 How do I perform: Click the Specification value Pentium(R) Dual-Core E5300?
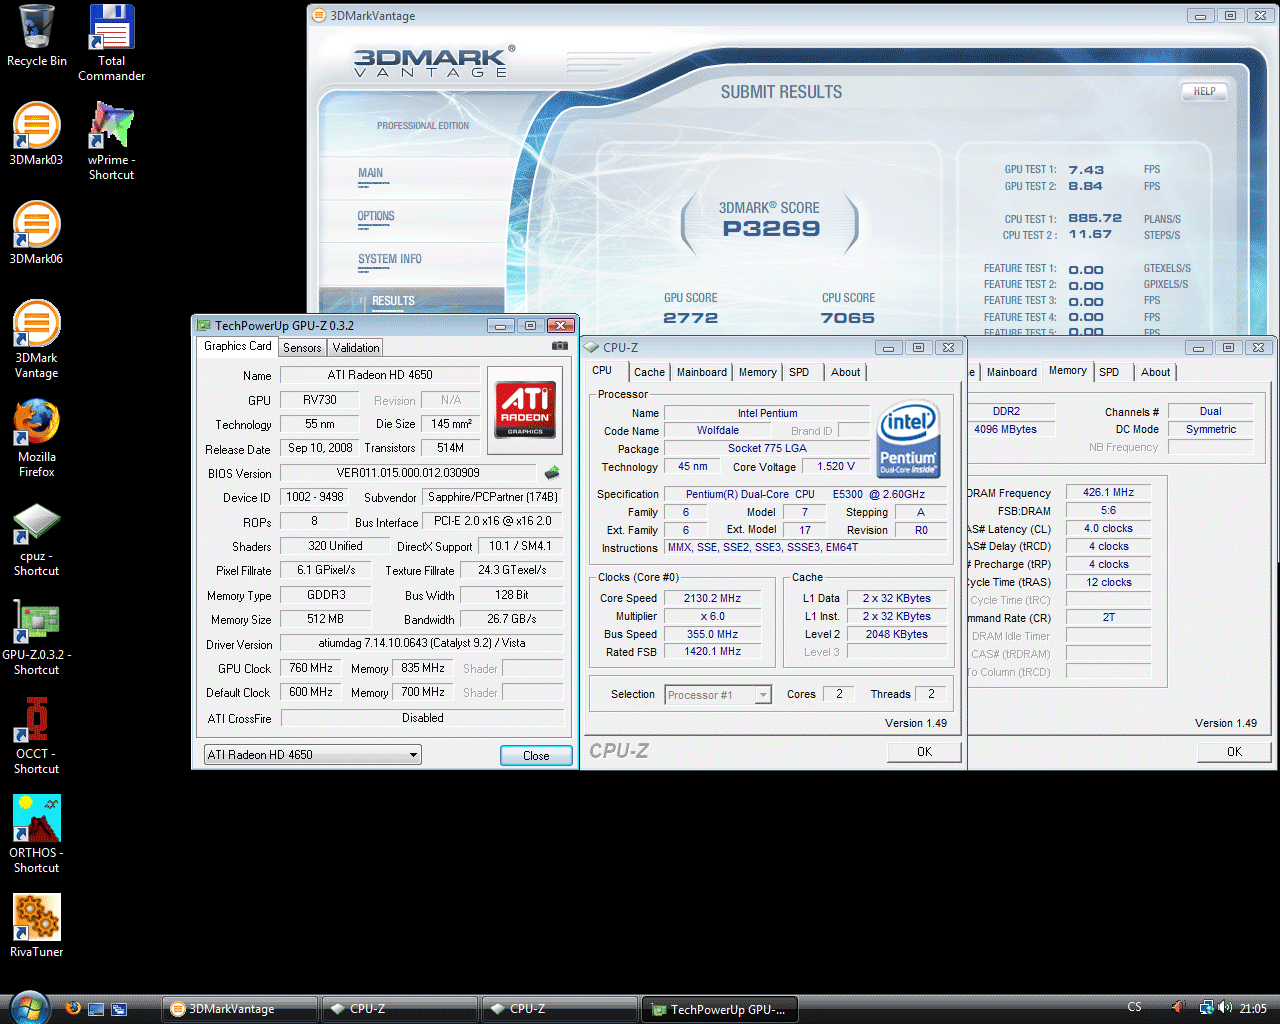(805, 494)
